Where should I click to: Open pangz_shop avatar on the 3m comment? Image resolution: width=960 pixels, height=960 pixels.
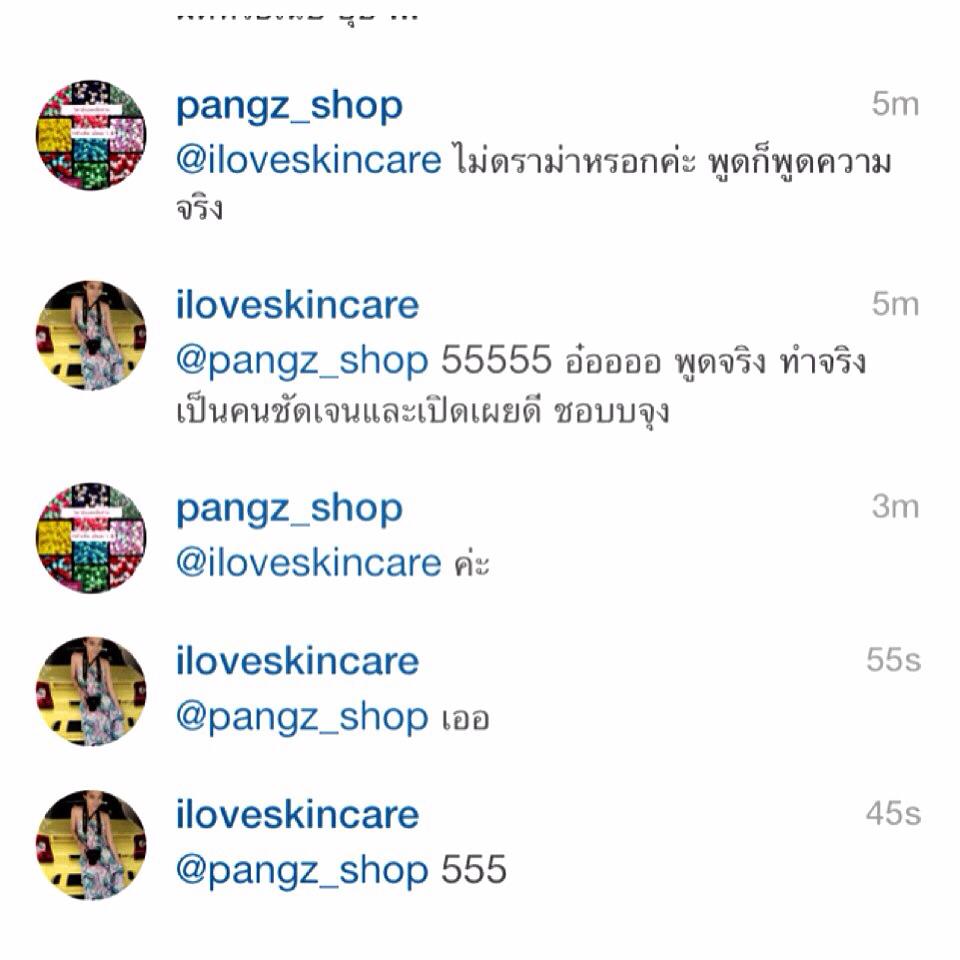click(x=91, y=538)
